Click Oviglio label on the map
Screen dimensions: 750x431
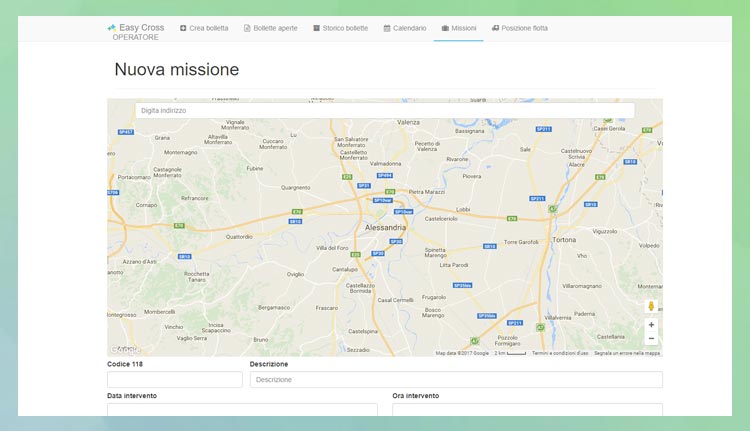(295, 274)
